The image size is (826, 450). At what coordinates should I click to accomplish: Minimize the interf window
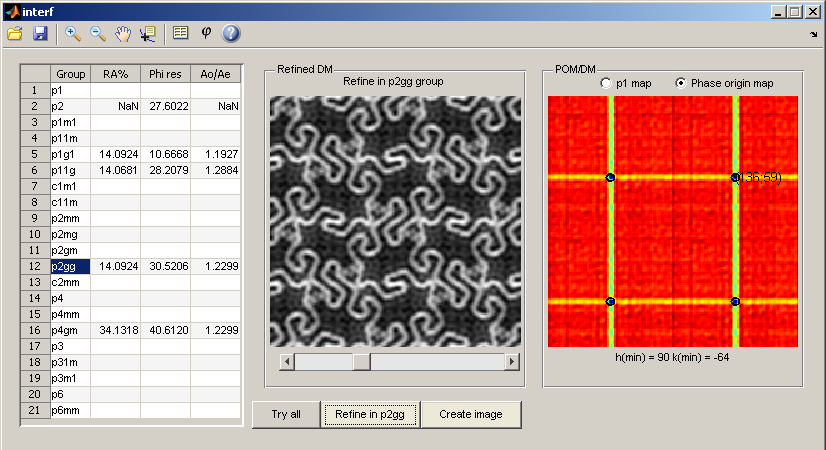pyautogui.click(x=778, y=12)
